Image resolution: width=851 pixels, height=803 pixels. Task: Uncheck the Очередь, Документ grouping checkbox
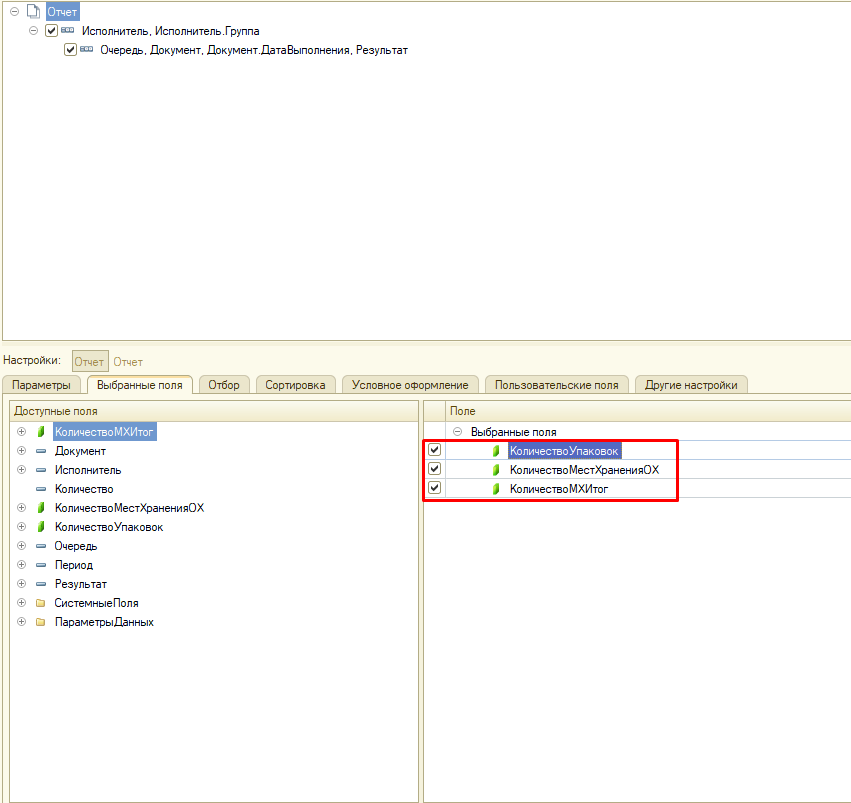coord(71,49)
